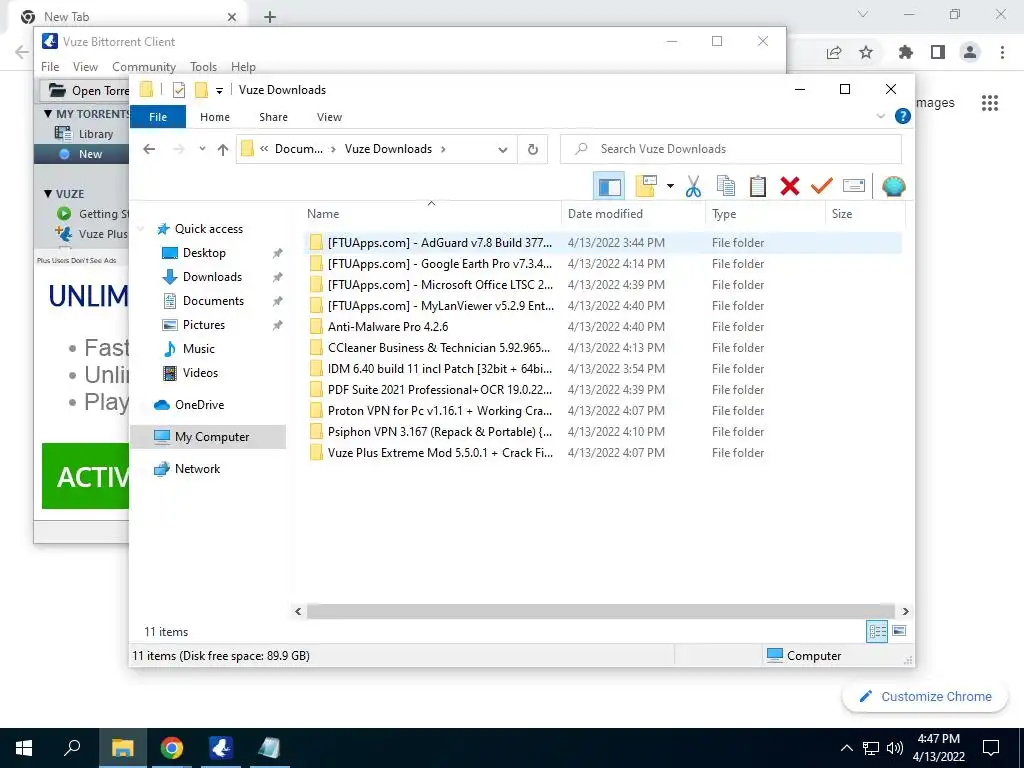Toggle the Quick Access Toolbar properties checkmark icon

(x=179, y=90)
